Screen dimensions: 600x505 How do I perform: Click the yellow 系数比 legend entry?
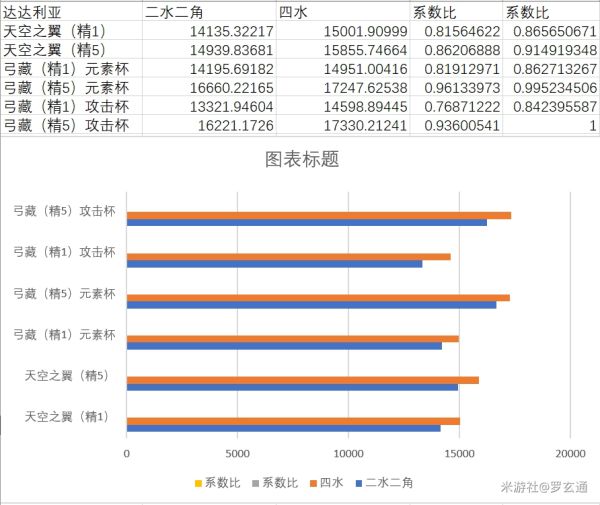tap(217, 483)
